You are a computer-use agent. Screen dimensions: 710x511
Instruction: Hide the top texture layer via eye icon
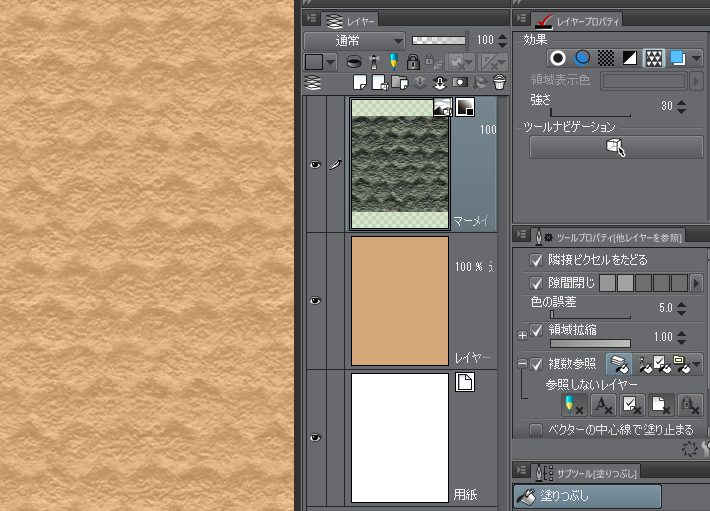point(316,165)
